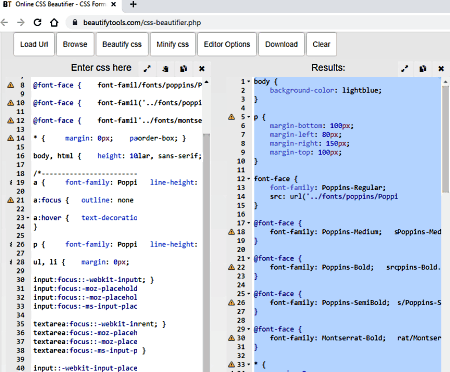This screenshot has height=372, width=450.
Task: Open a new browser tab with plus
Action: click(133, 4)
